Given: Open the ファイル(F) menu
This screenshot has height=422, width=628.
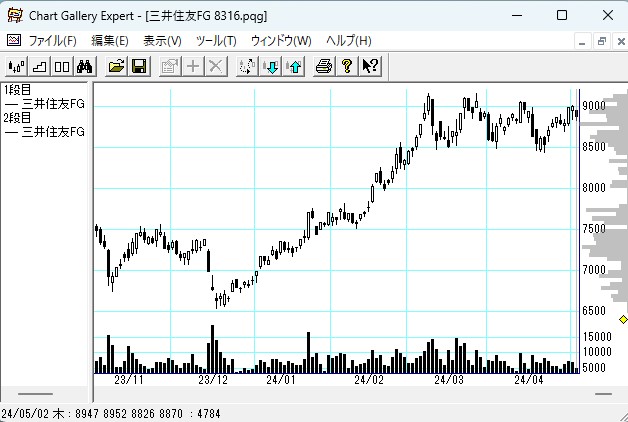Looking at the screenshot, I should (x=52, y=41).
